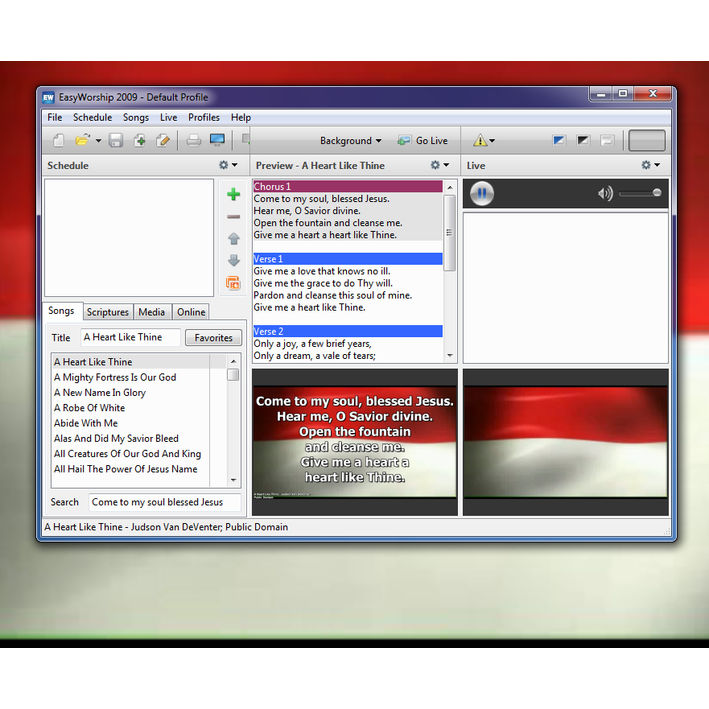Click the EasyWorship EW title bar icon
The width and height of the screenshot is (709, 709).
48,98
